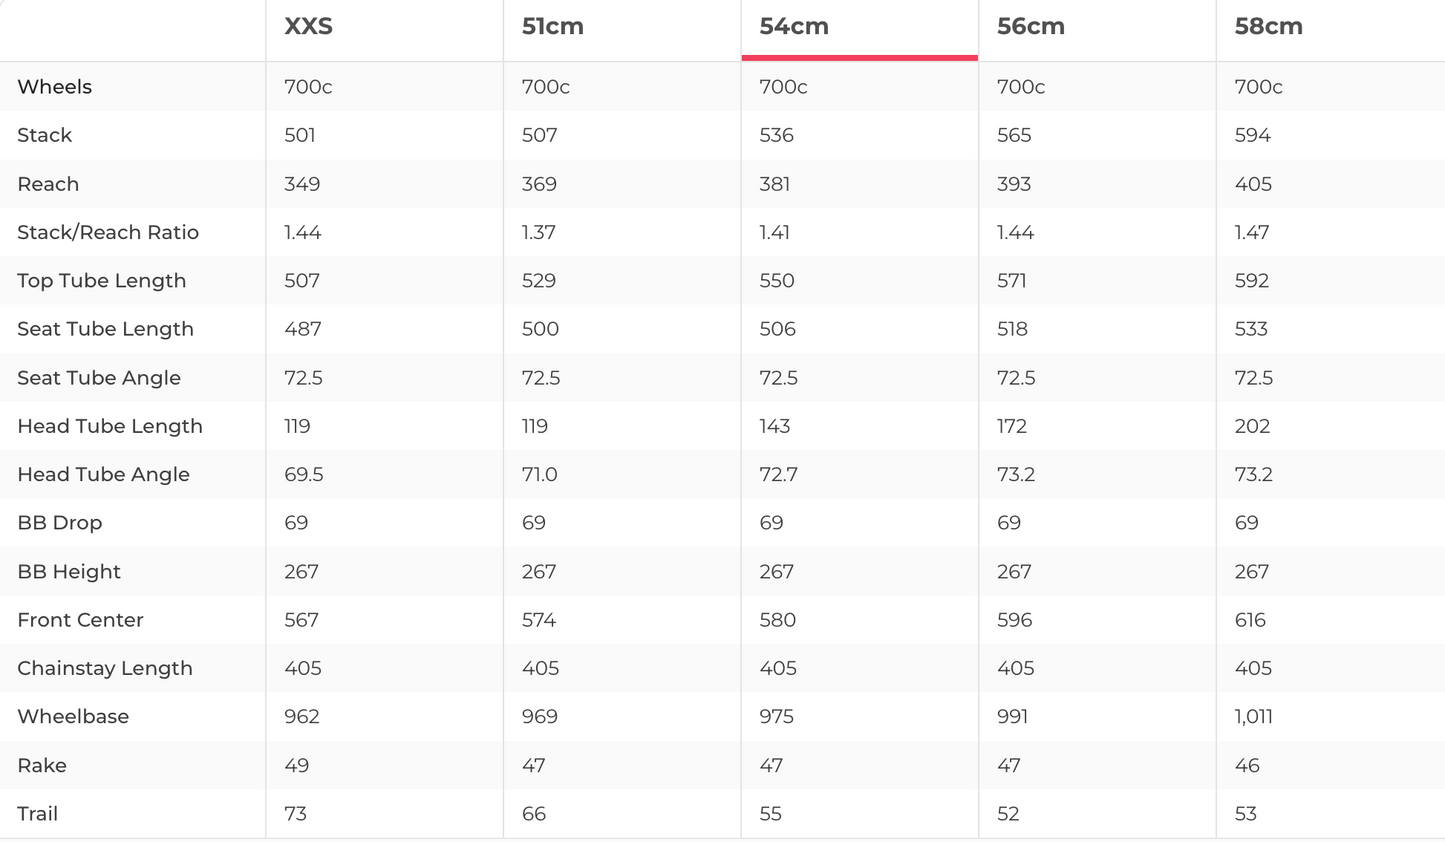Select the Chainstay Length row label
This screenshot has width=1445, height=842.
(104, 668)
